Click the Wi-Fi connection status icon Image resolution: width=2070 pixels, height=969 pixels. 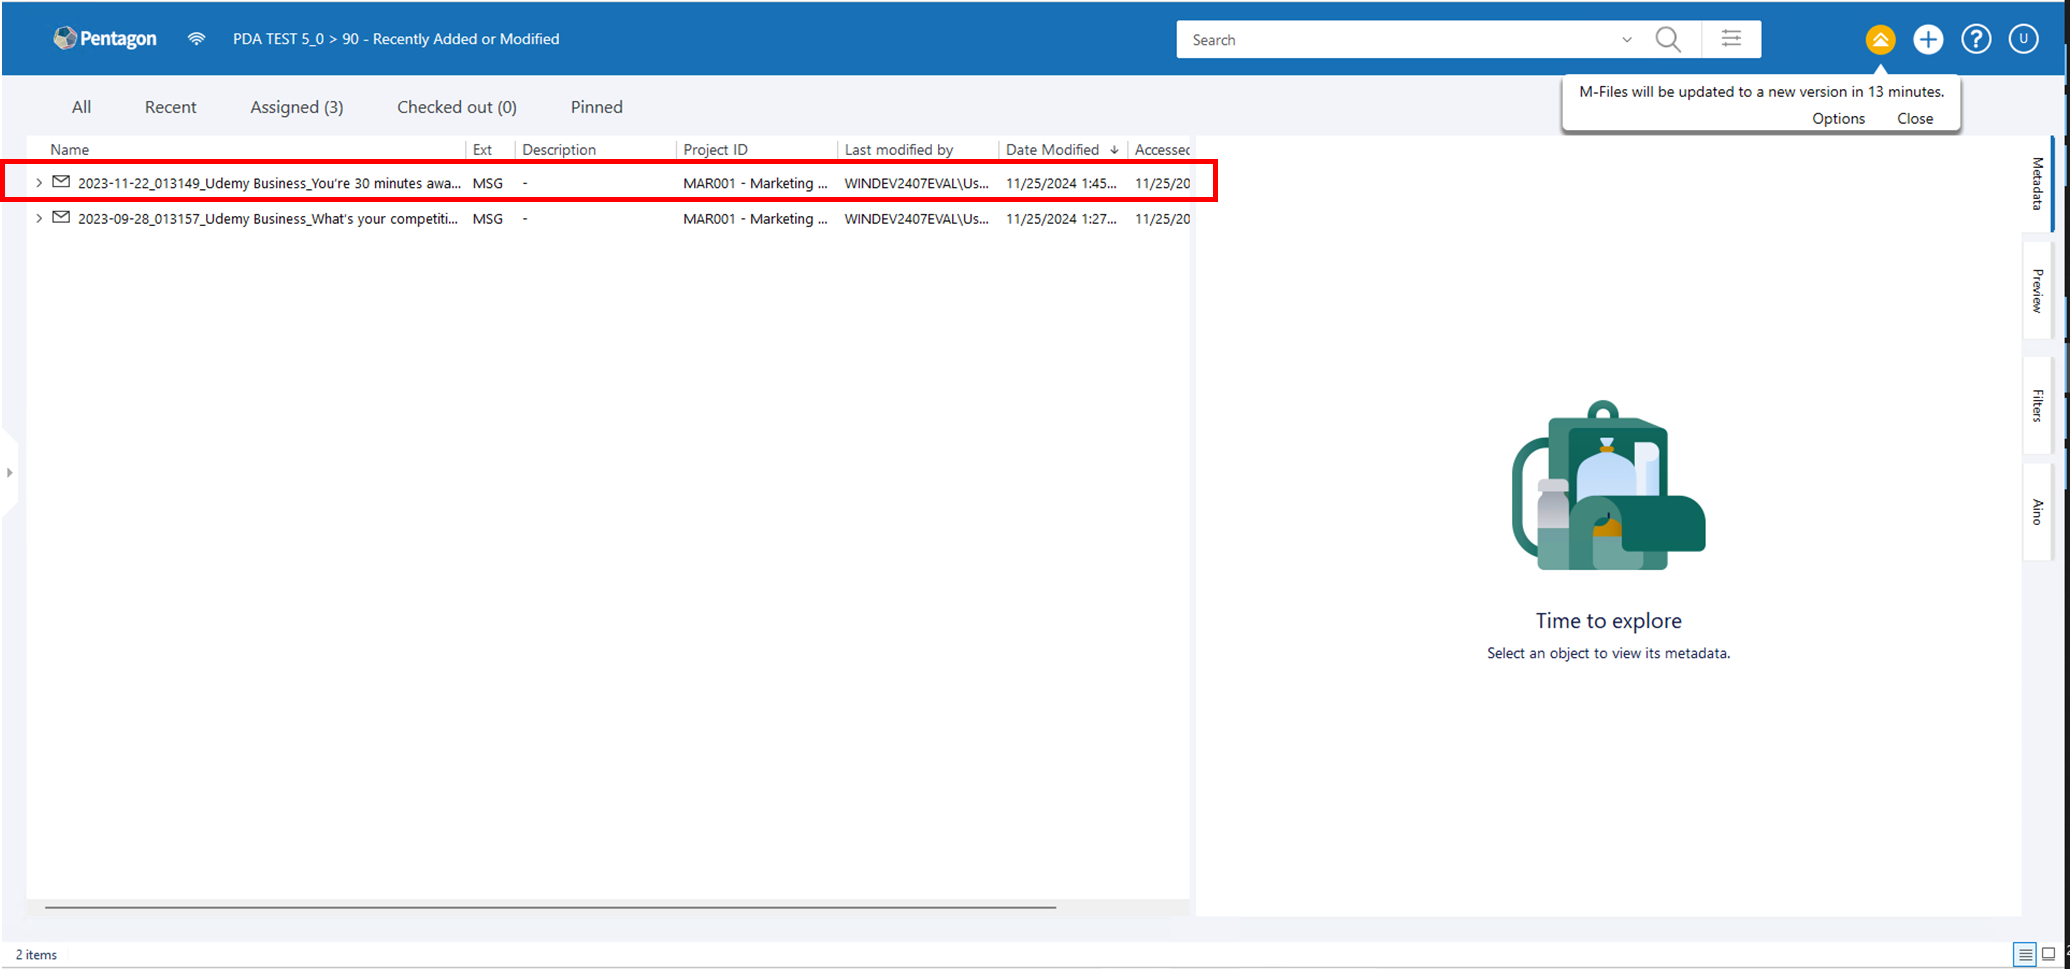(196, 39)
